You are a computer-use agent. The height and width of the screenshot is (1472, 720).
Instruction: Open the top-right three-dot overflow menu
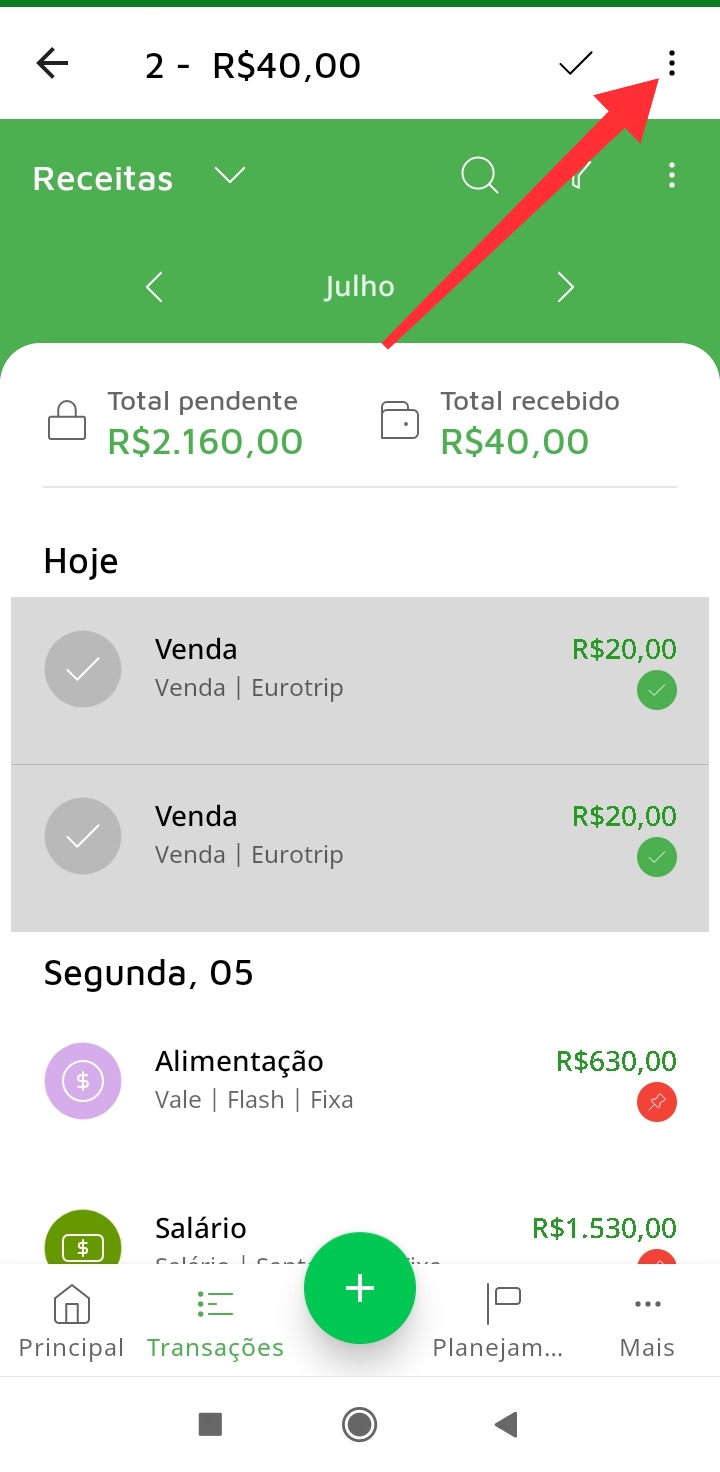pos(671,64)
